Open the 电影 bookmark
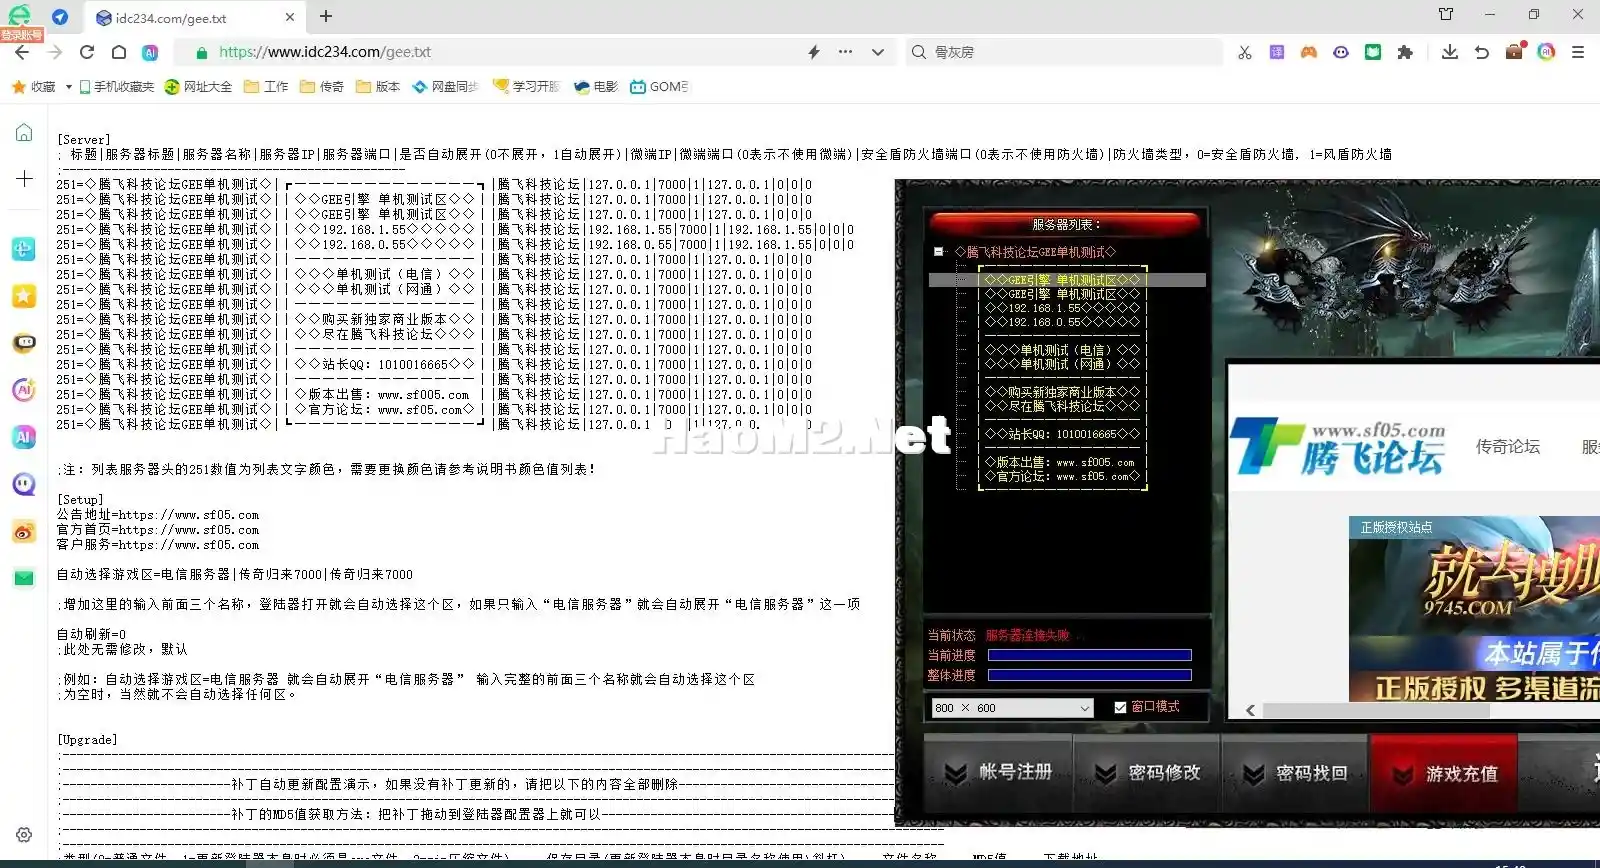The image size is (1600, 868). [x=596, y=87]
